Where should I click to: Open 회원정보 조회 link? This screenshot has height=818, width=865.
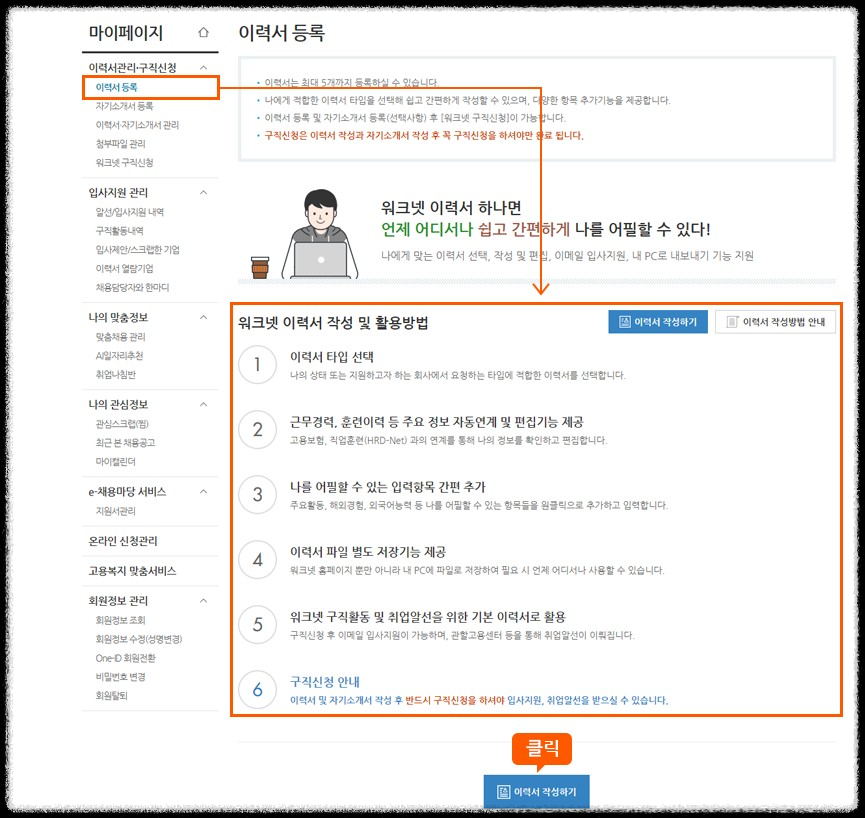tap(120, 620)
